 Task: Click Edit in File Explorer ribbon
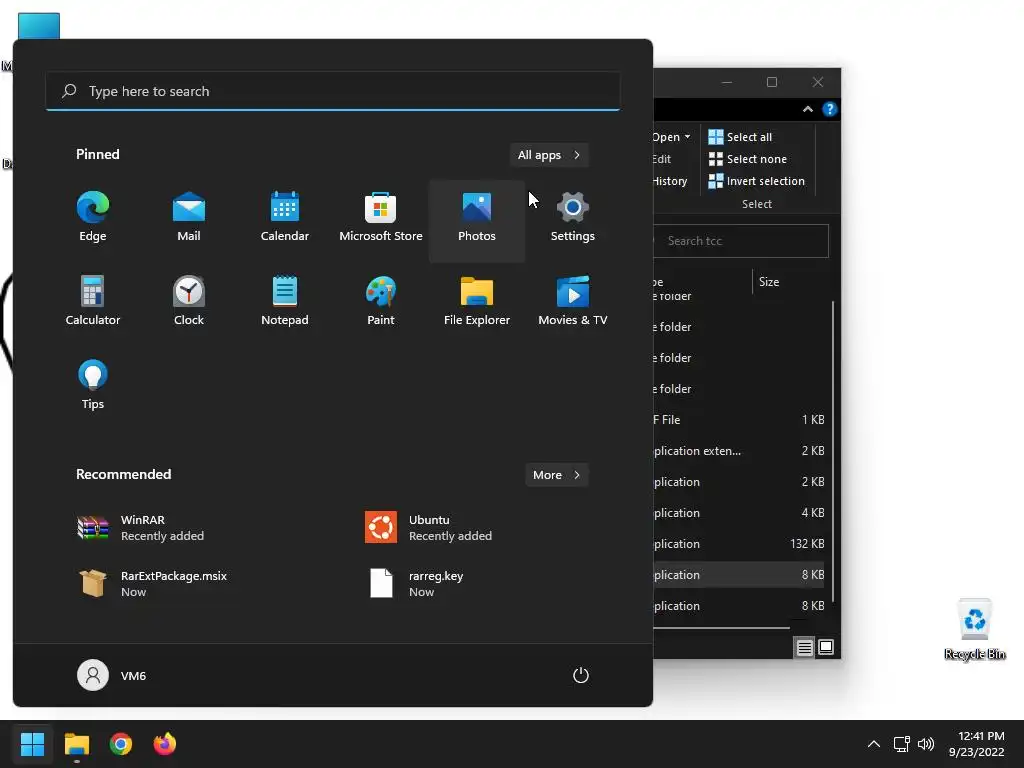(662, 159)
